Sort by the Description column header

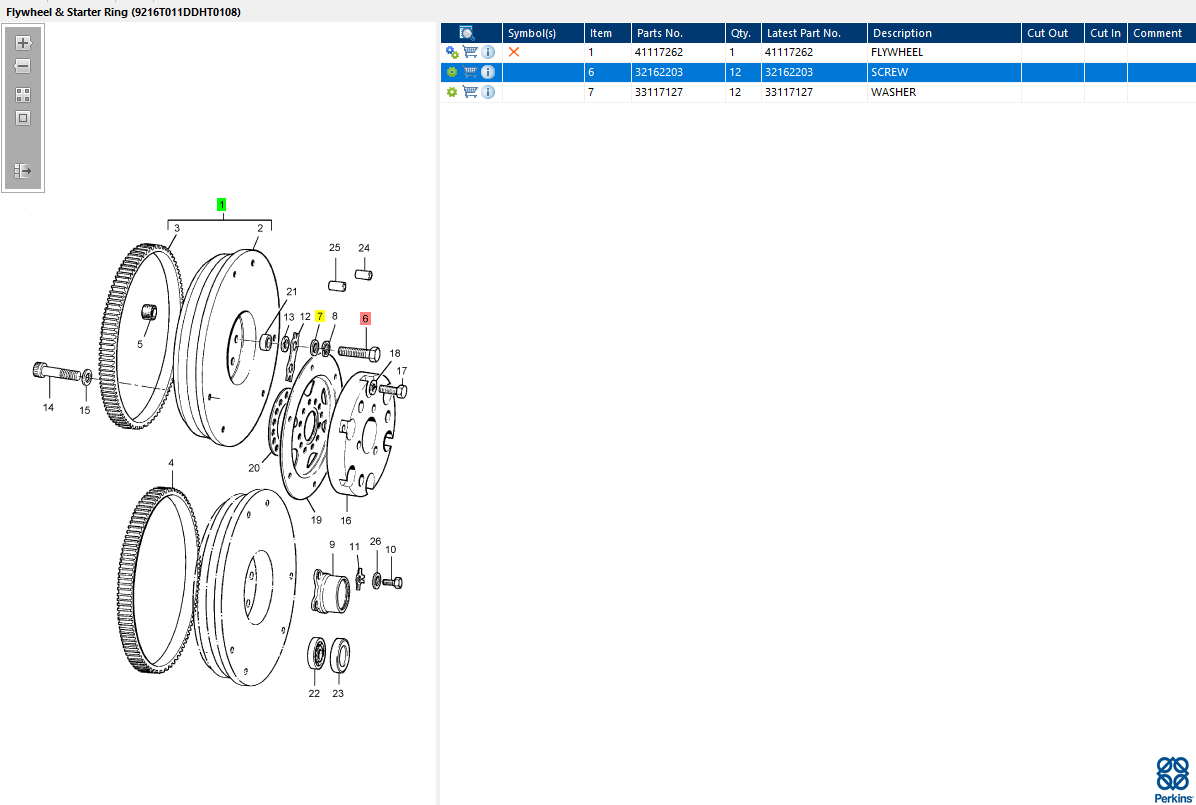pos(944,33)
